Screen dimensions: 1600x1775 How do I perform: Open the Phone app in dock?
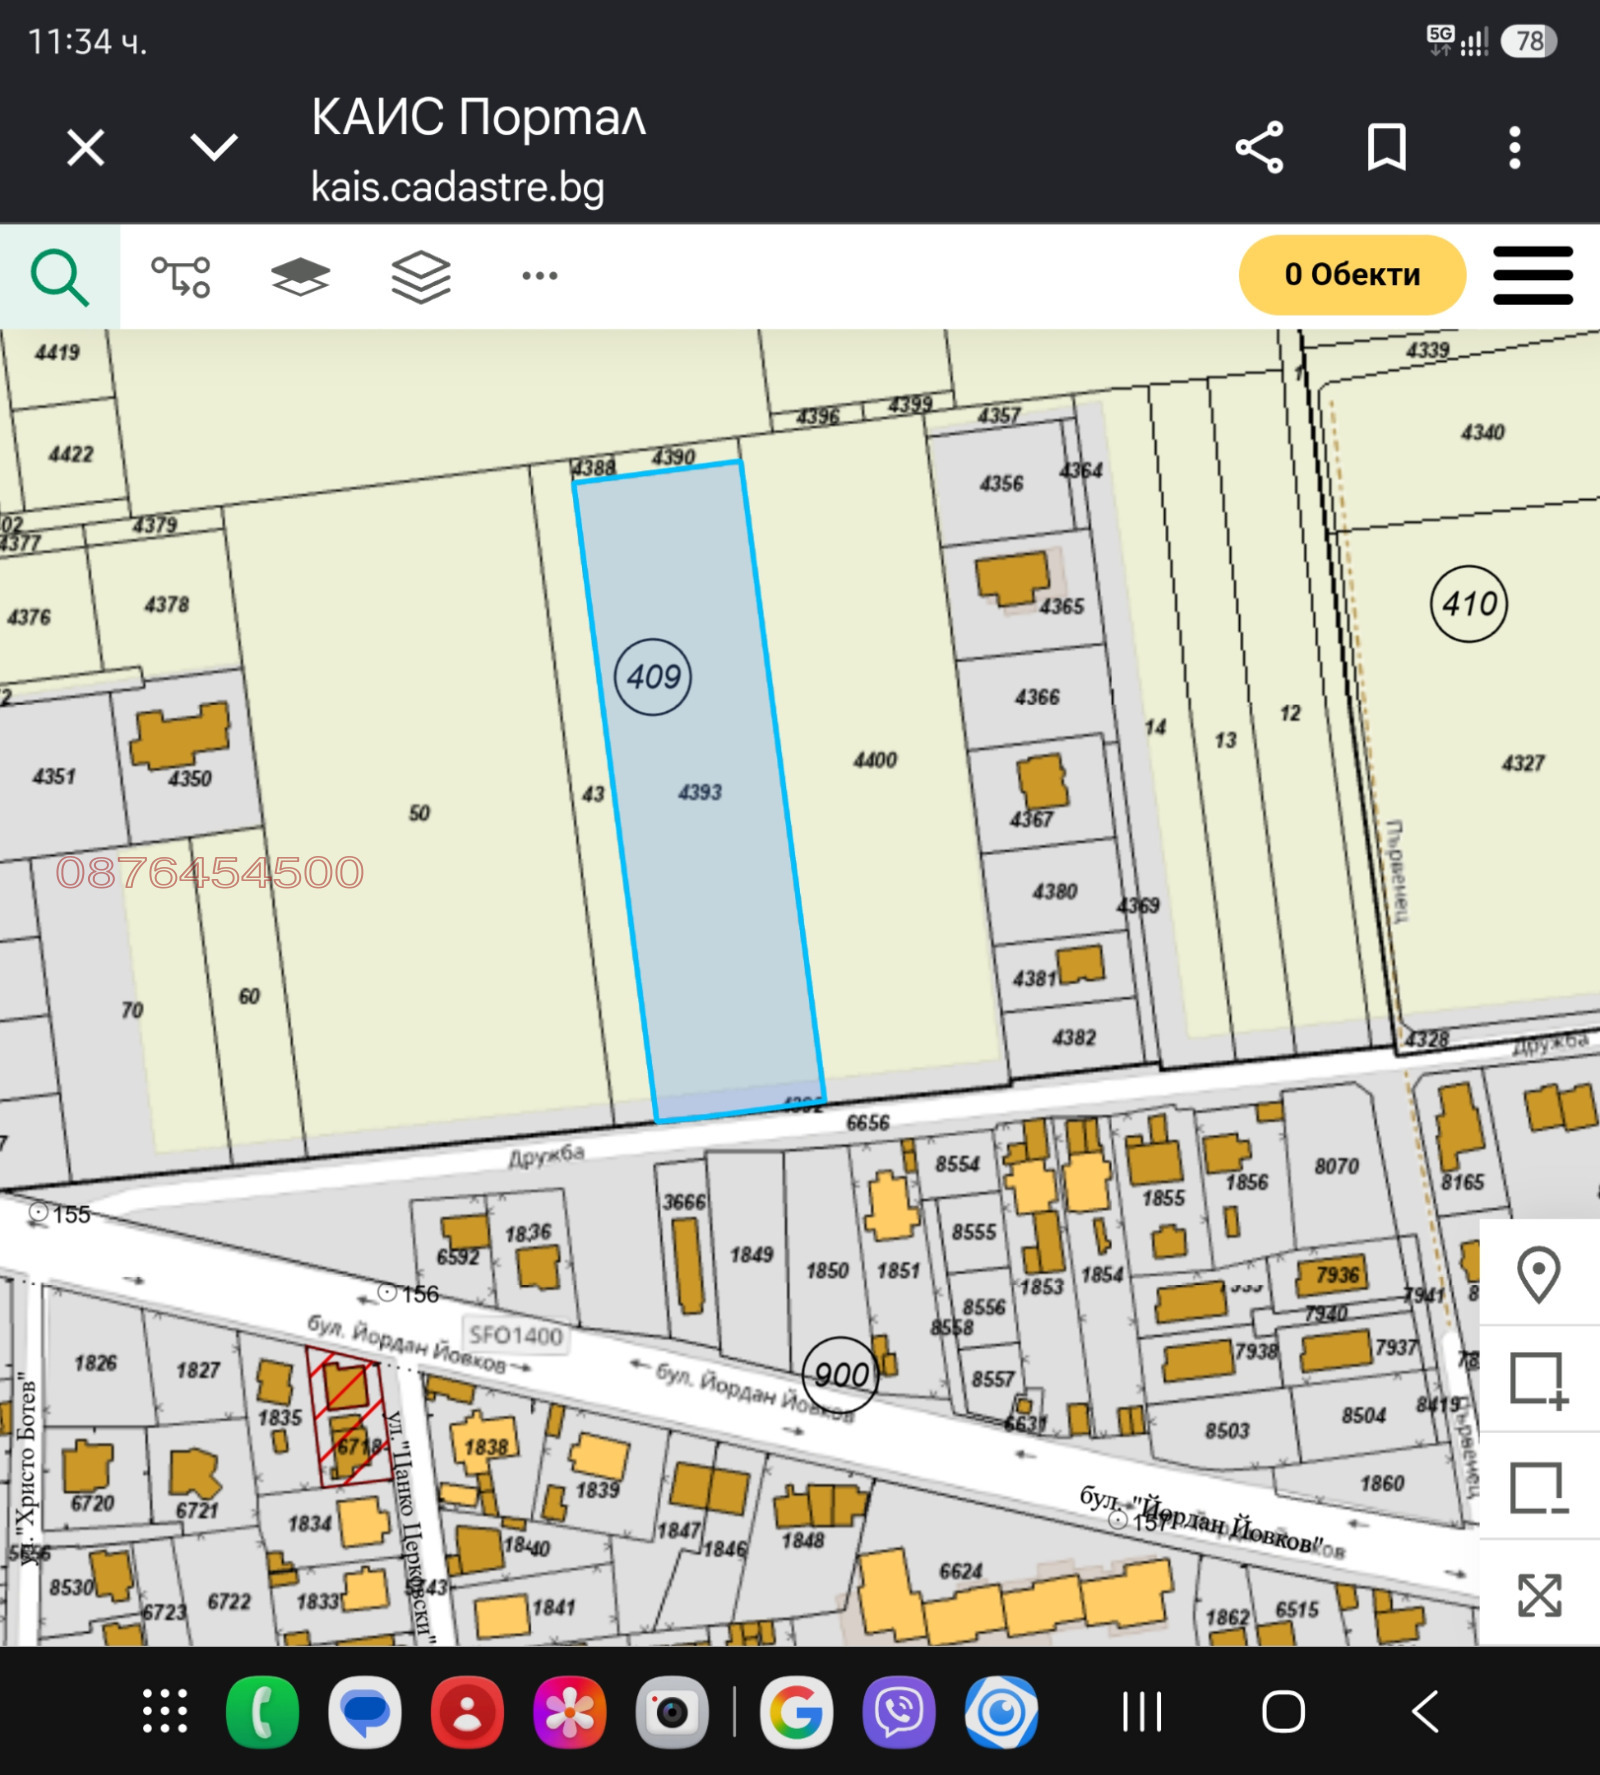click(x=263, y=1711)
